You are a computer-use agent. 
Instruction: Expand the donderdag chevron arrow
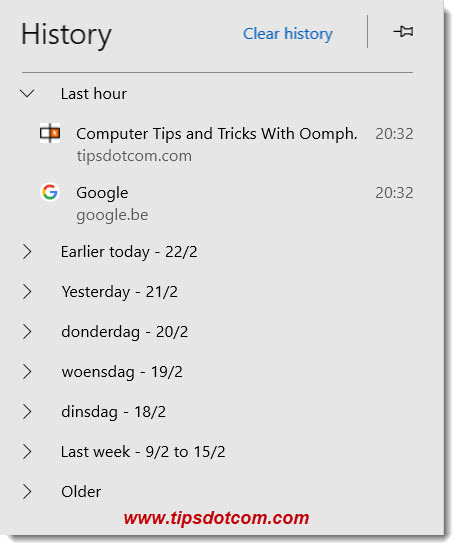click(27, 332)
